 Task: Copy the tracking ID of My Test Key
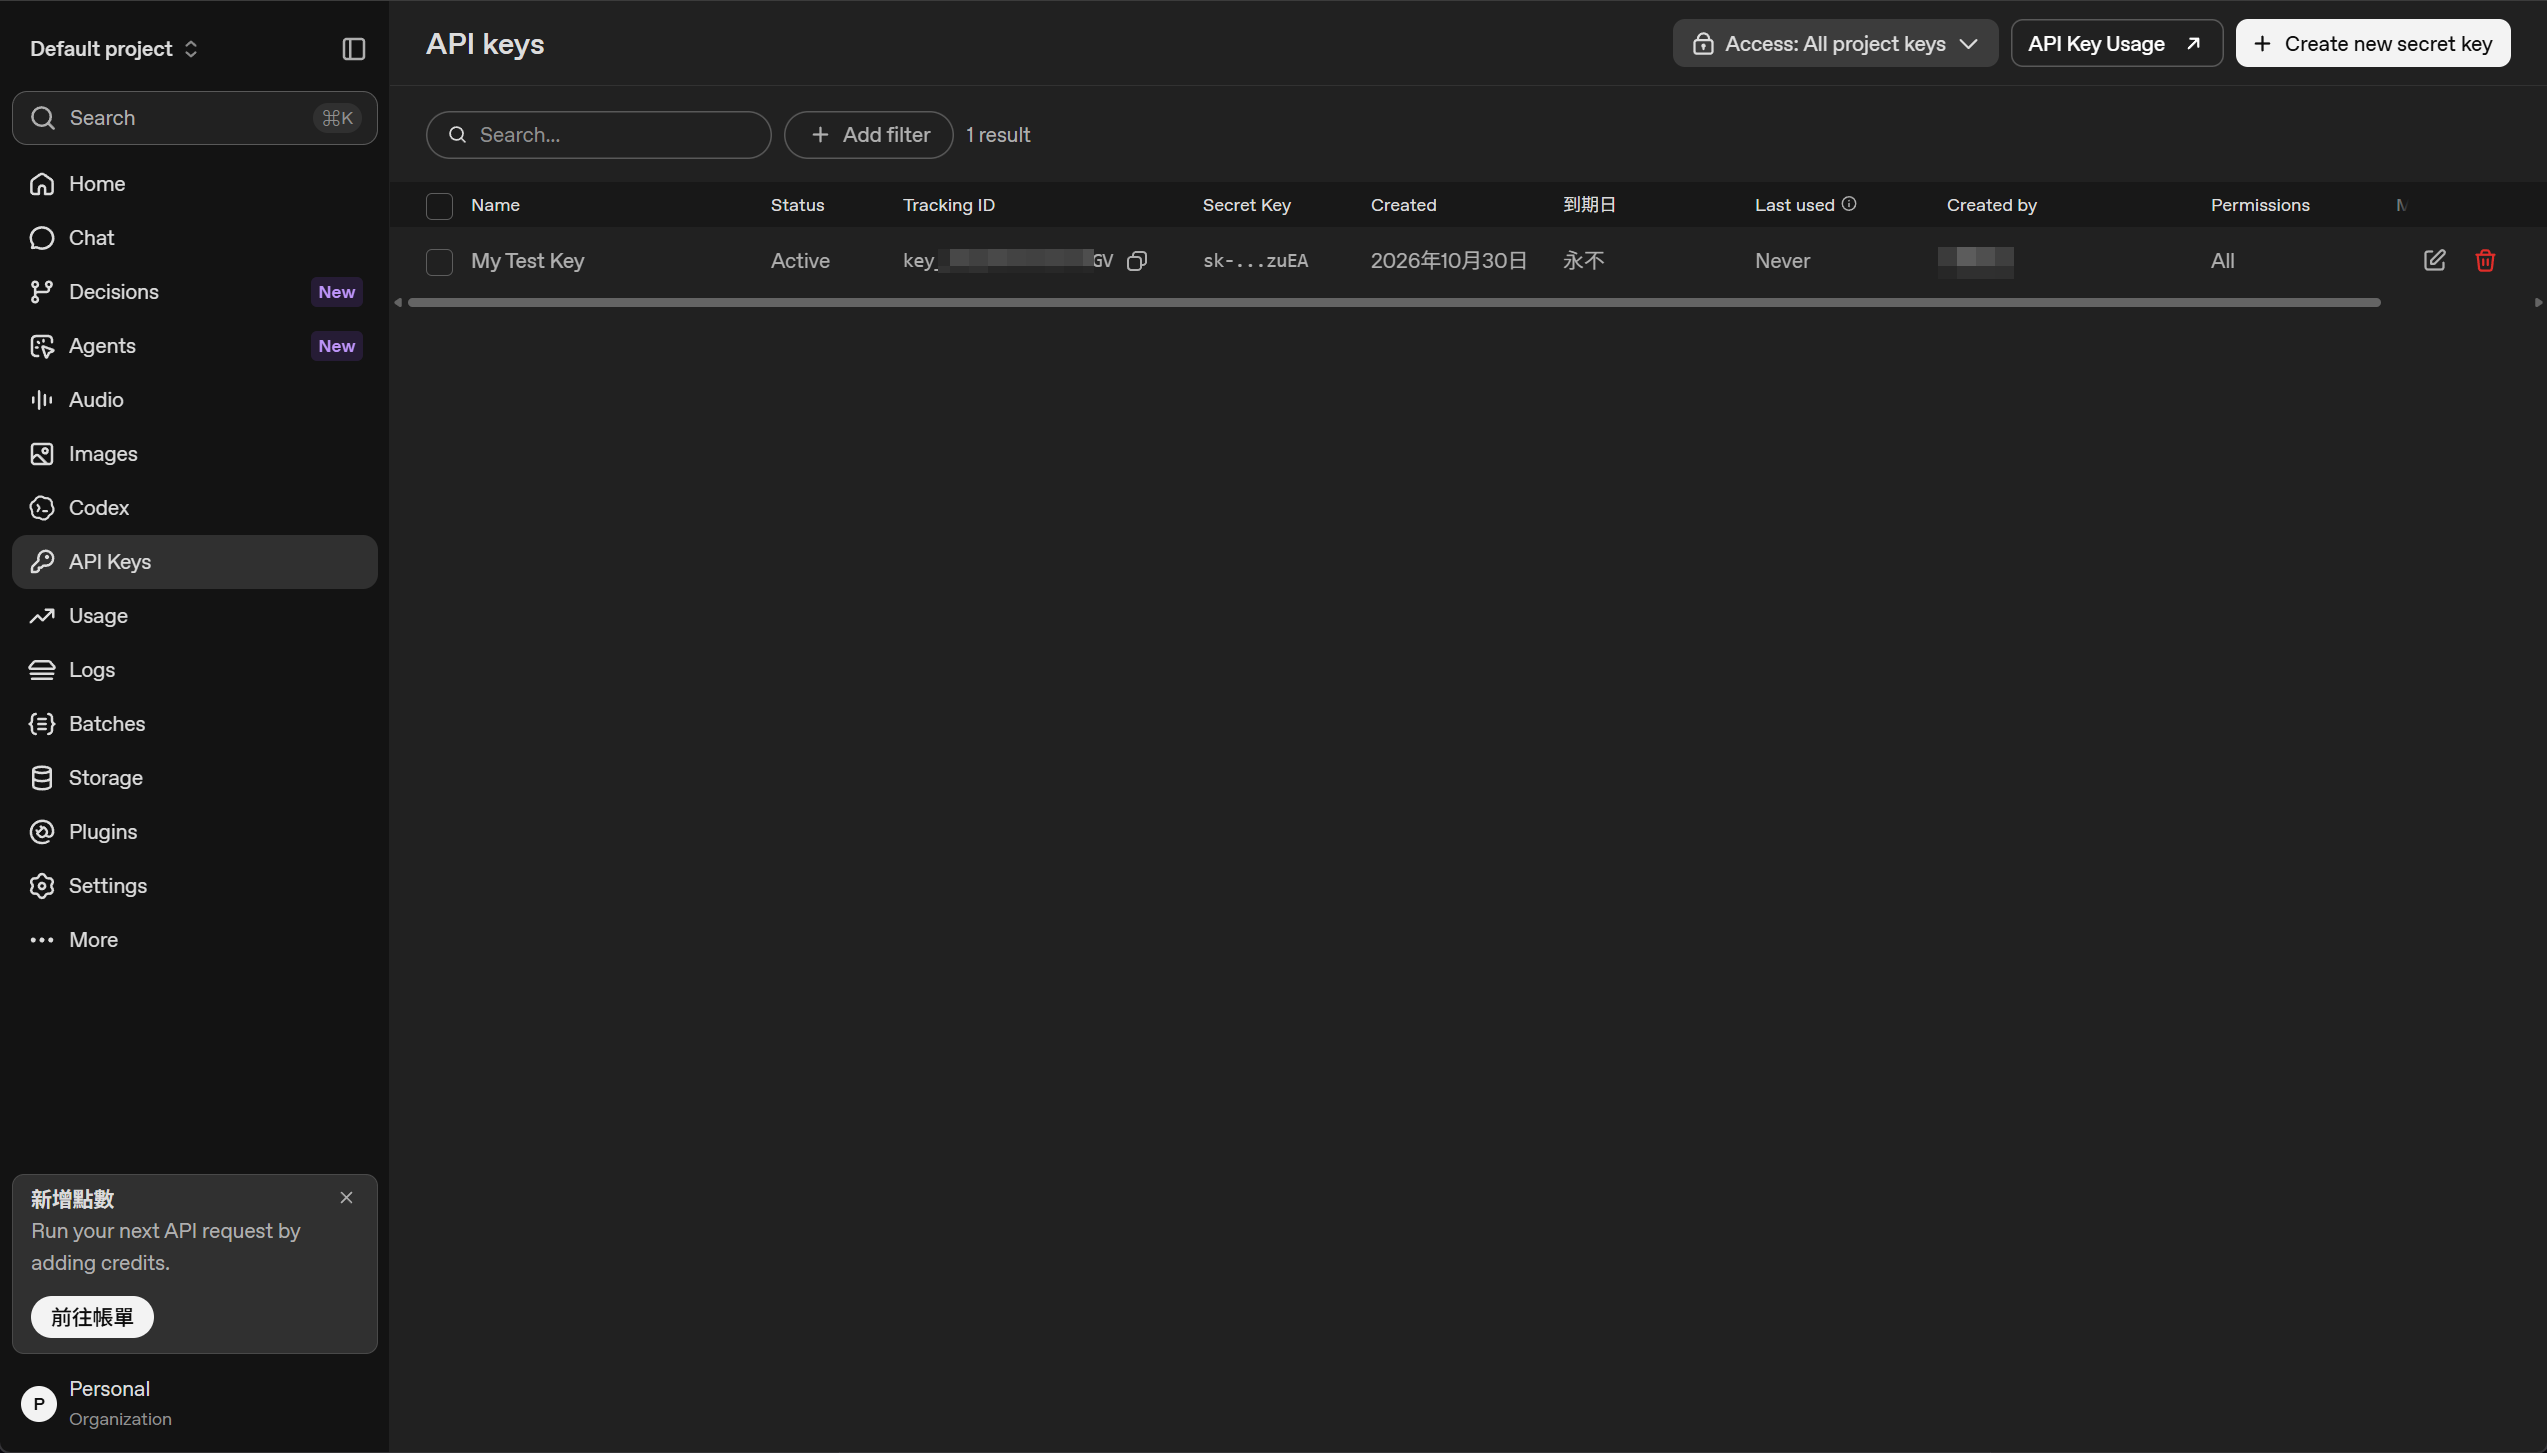[x=1136, y=261]
